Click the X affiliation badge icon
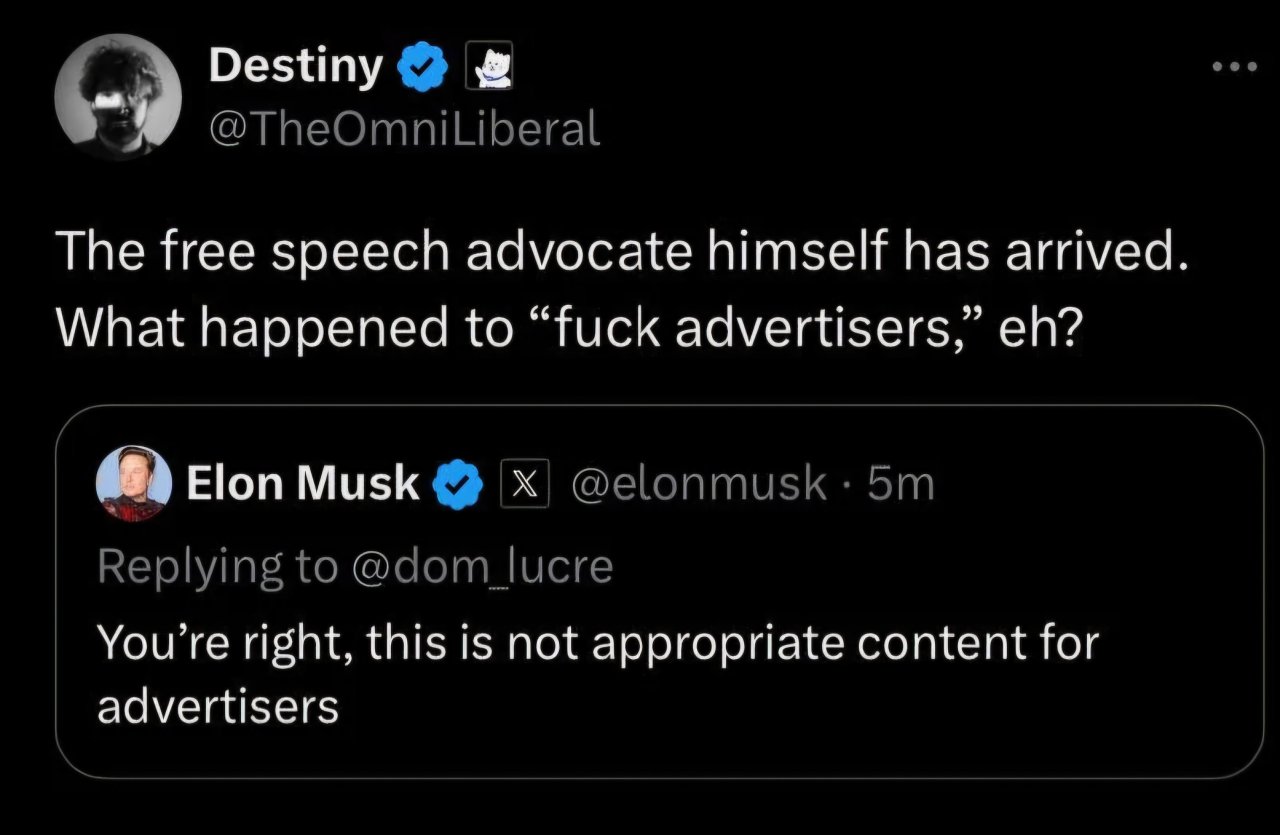 click(524, 485)
